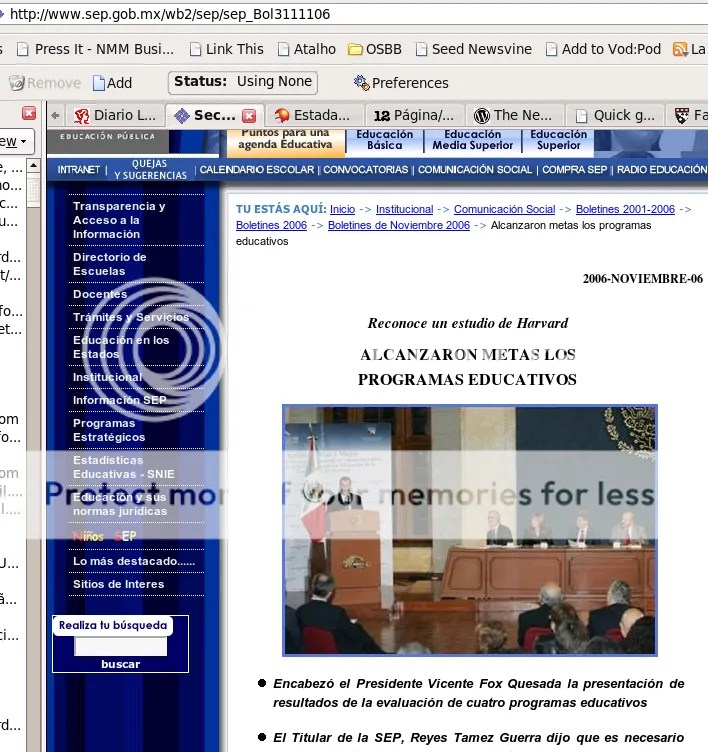Switch to The Ne... WordPress tab

(515, 115)
